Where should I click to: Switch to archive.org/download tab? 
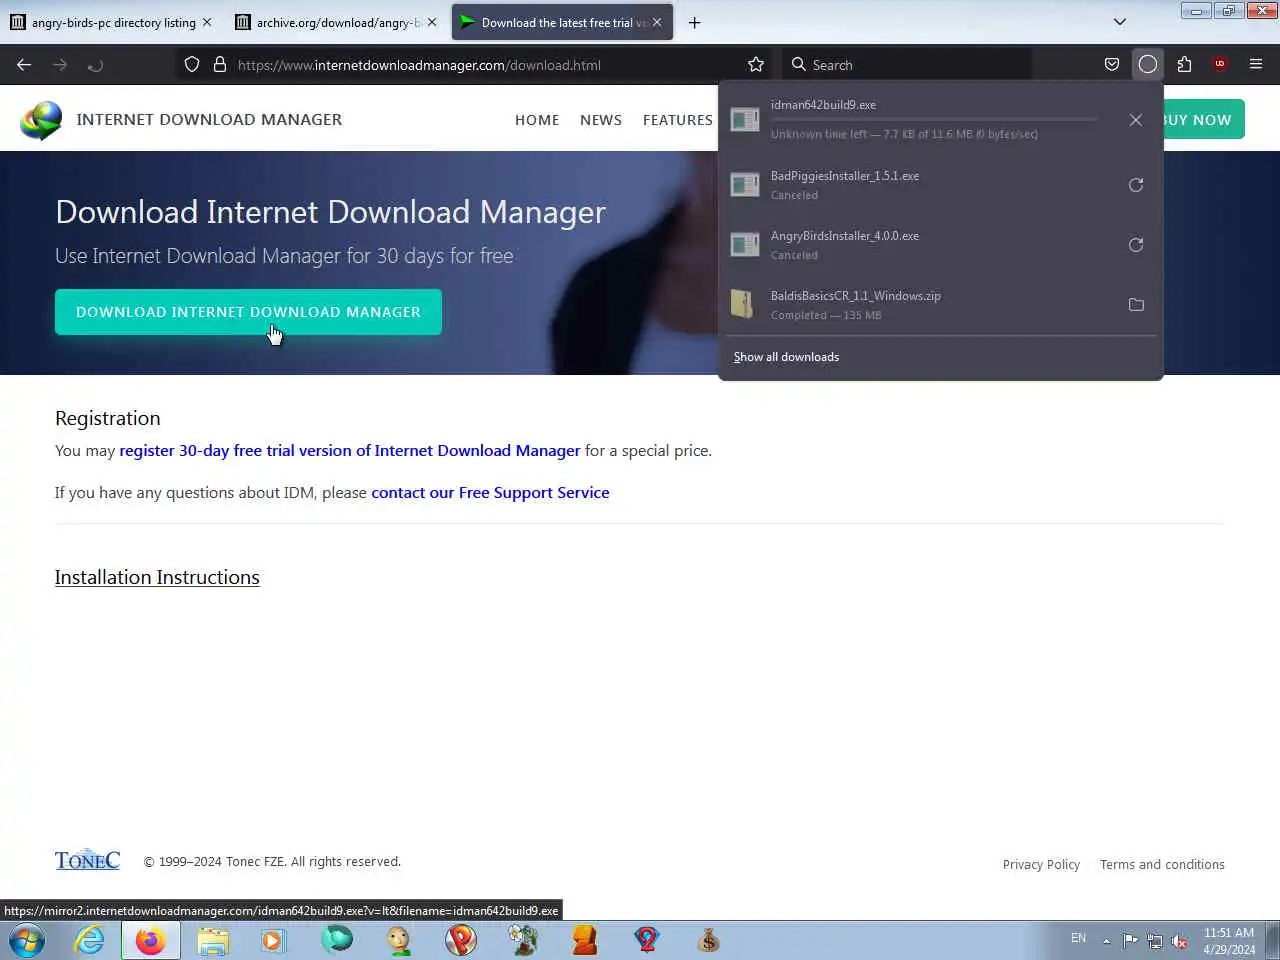(336, 22)
